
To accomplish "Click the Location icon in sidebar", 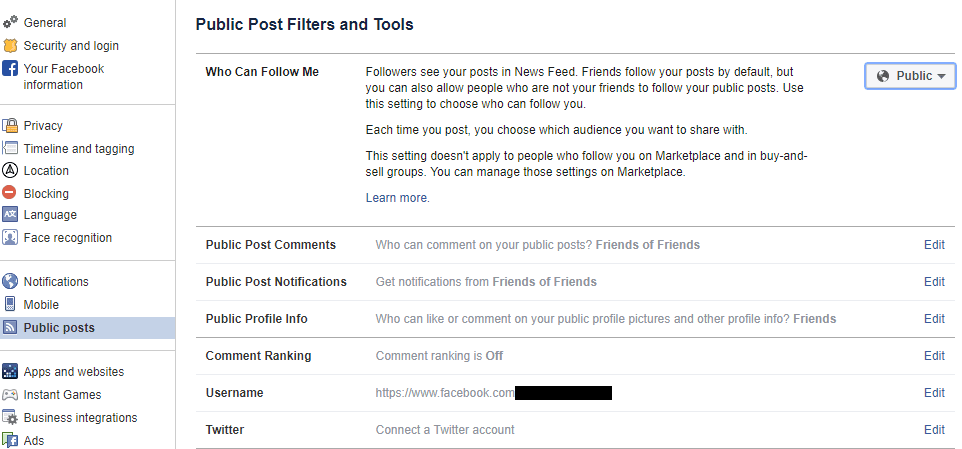I will 10,171.
